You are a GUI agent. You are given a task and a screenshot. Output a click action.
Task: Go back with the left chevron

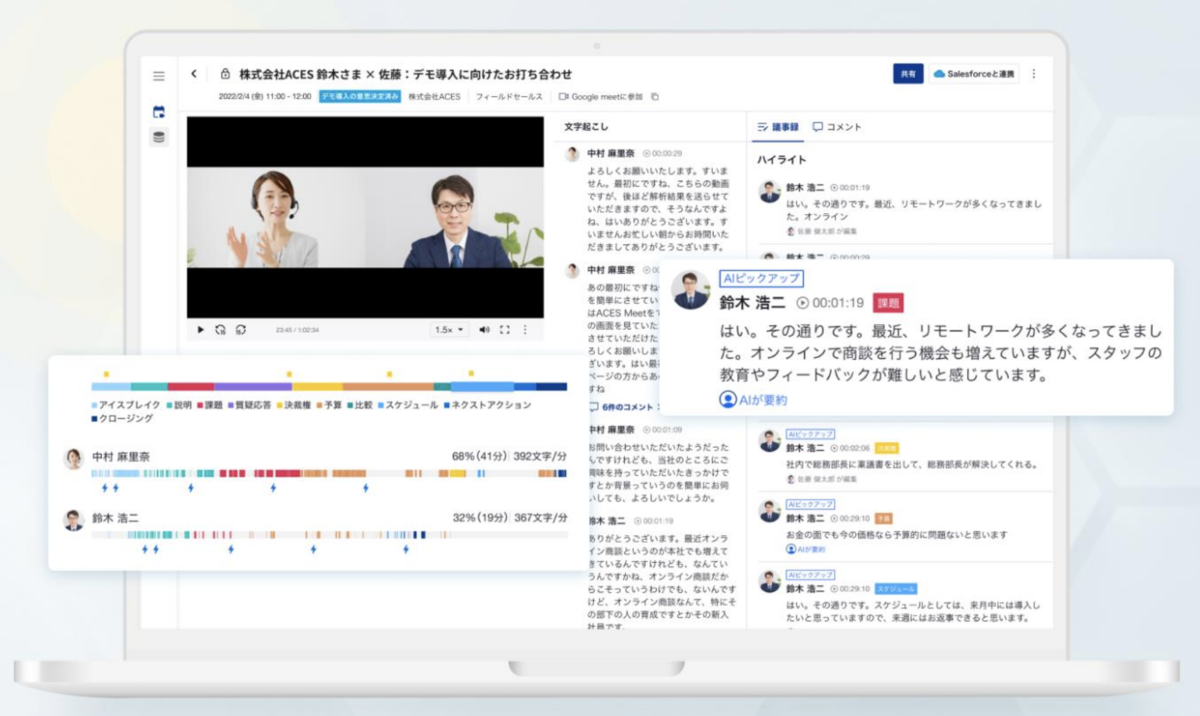coord(193,73)
